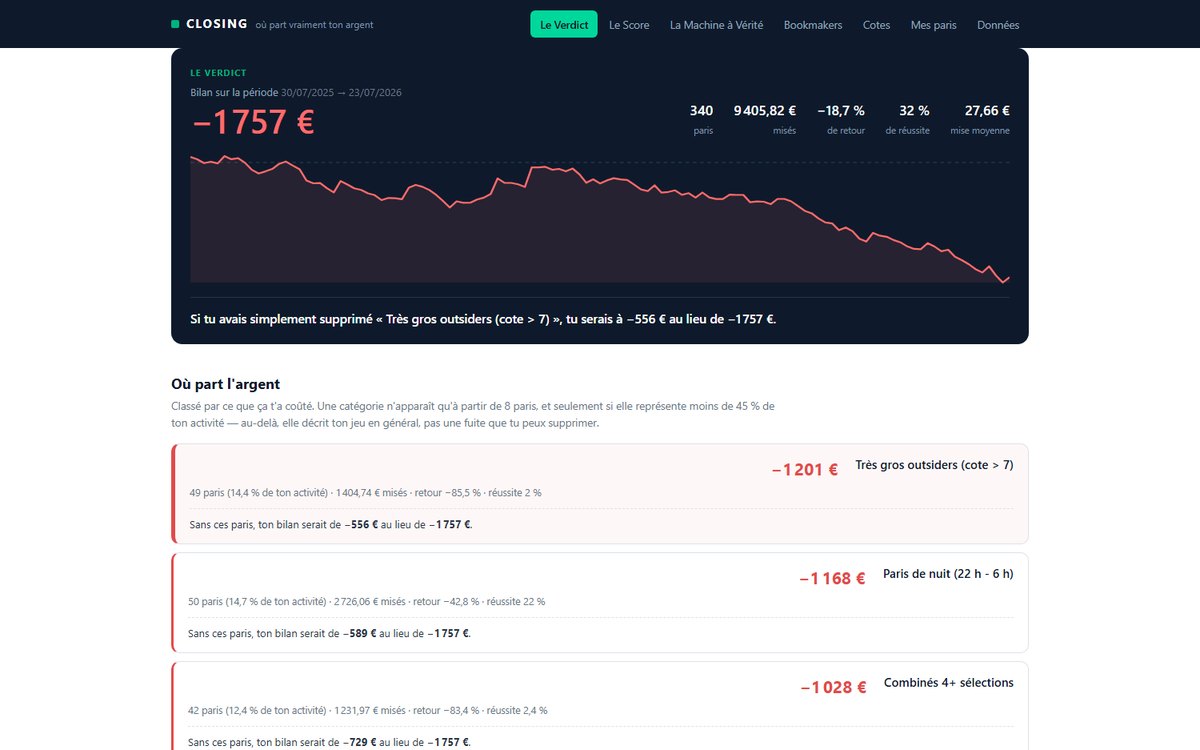Click the tagline 'où part vraiment ton argent'
The image size is (1200, 750).
pyautogui.click(x=314, y=25)
